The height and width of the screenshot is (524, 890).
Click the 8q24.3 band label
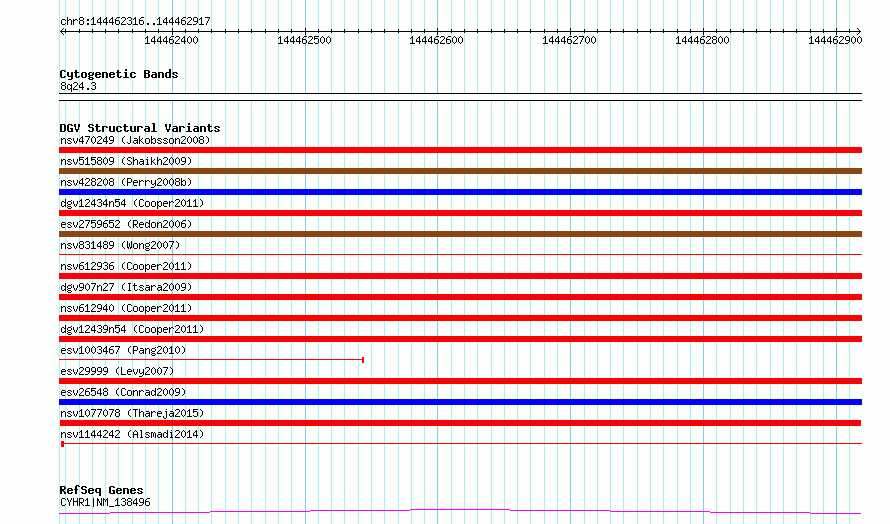click(x=78, y=86)
